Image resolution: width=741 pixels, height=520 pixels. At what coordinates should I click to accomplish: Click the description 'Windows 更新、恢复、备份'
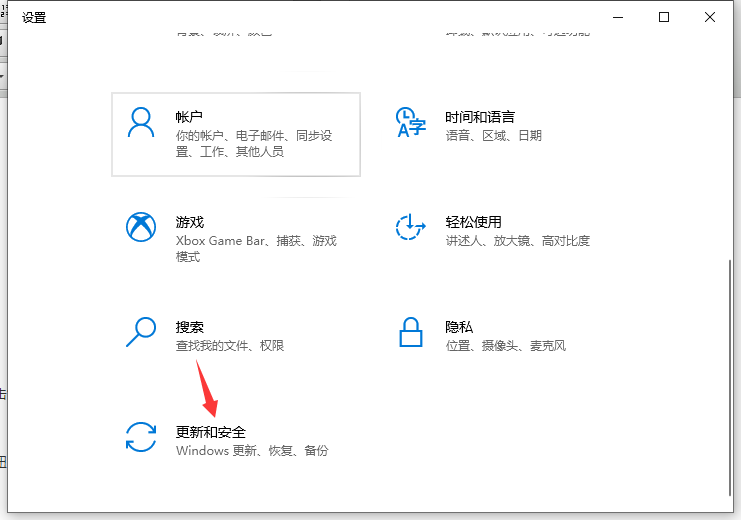[x=251, y=451]
